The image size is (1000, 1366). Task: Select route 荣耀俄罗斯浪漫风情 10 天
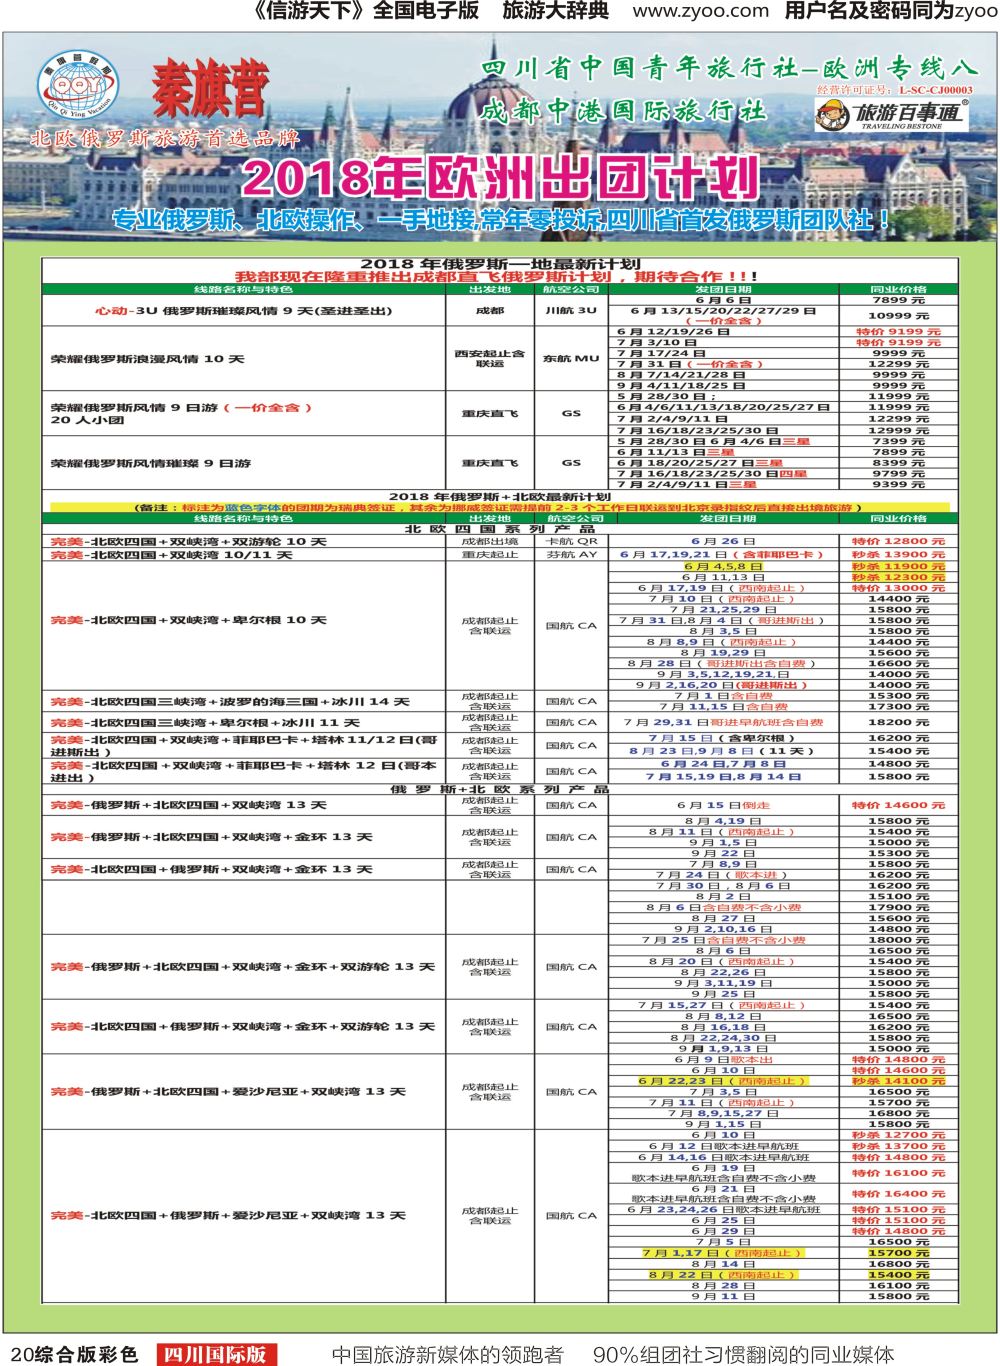[x=147, y=358]
